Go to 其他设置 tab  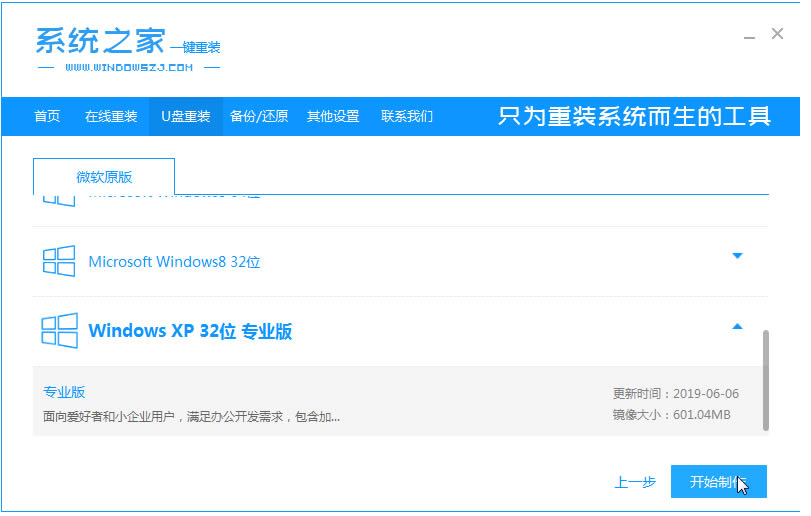coord(333,116)
